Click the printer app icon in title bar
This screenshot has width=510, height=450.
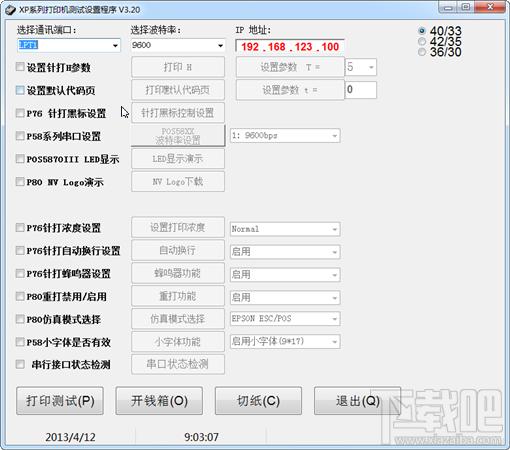tap(10, 10)
